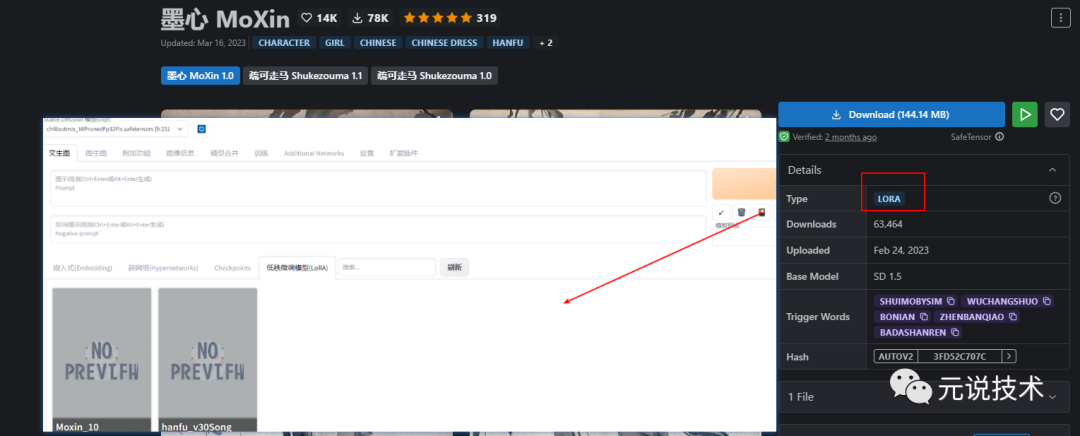Switch to the 文生图 tab

pos(59,153)
